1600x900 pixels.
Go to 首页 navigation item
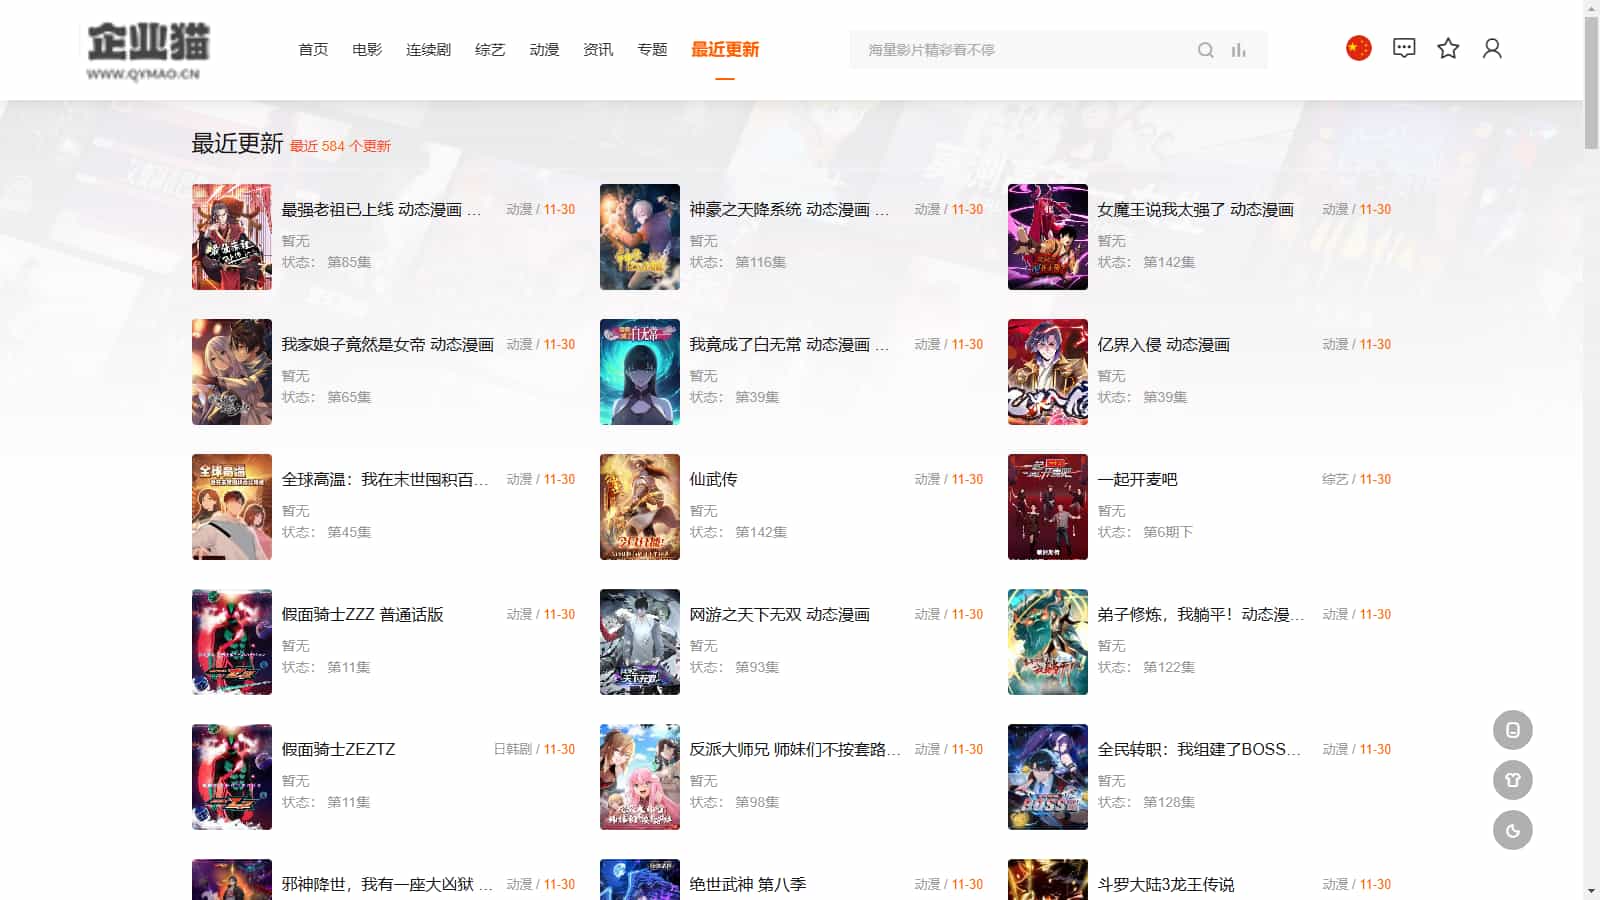[x=313, y=49]
